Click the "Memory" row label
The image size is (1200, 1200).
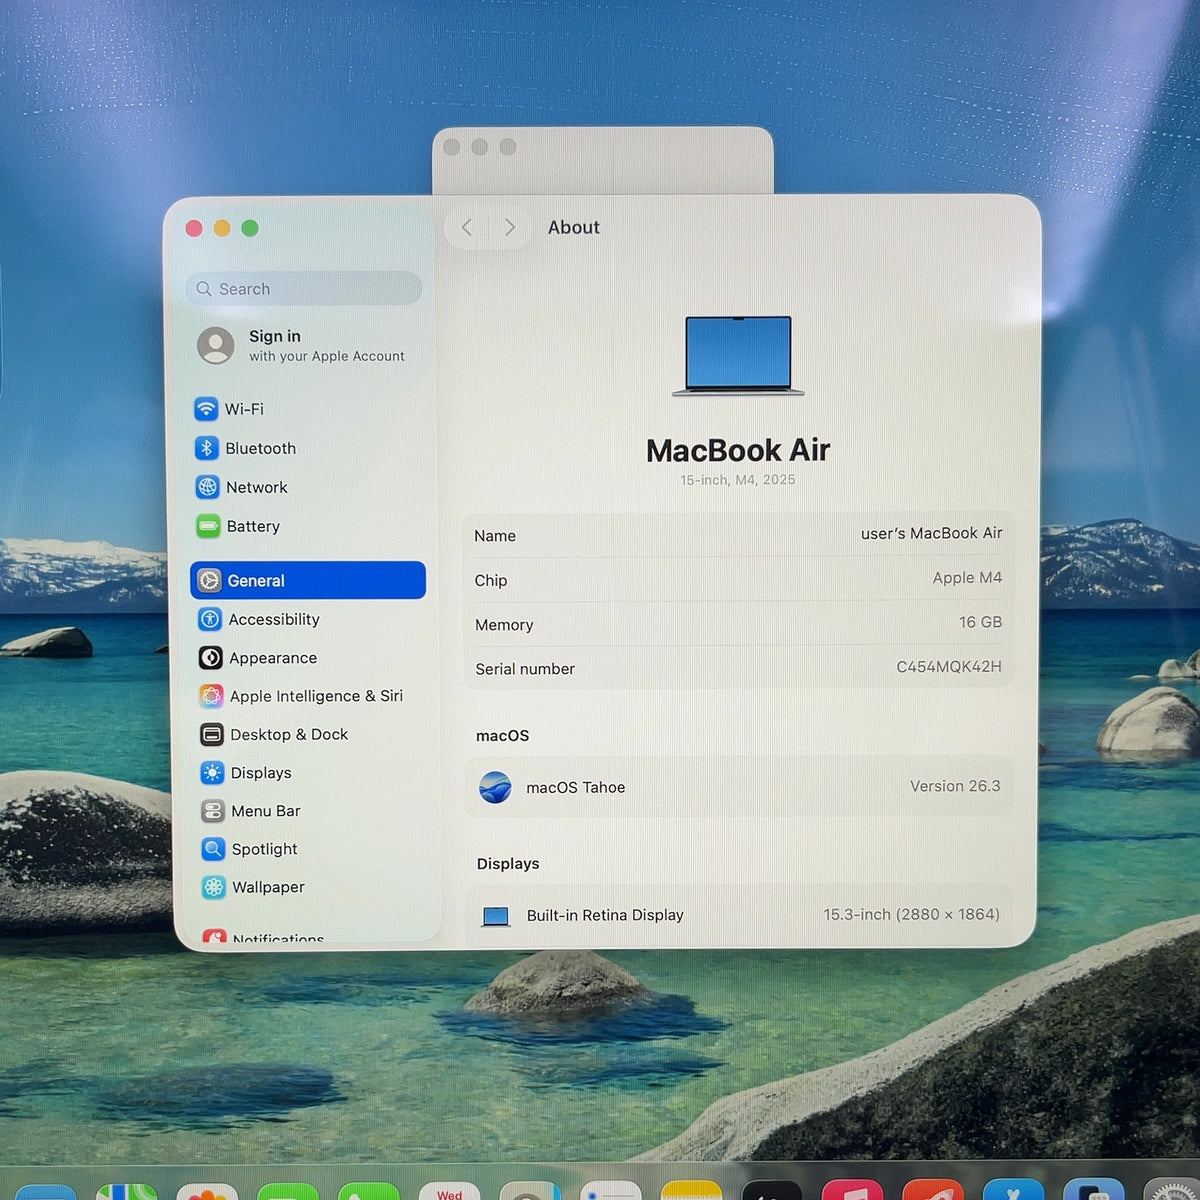(x=504, y=625)
